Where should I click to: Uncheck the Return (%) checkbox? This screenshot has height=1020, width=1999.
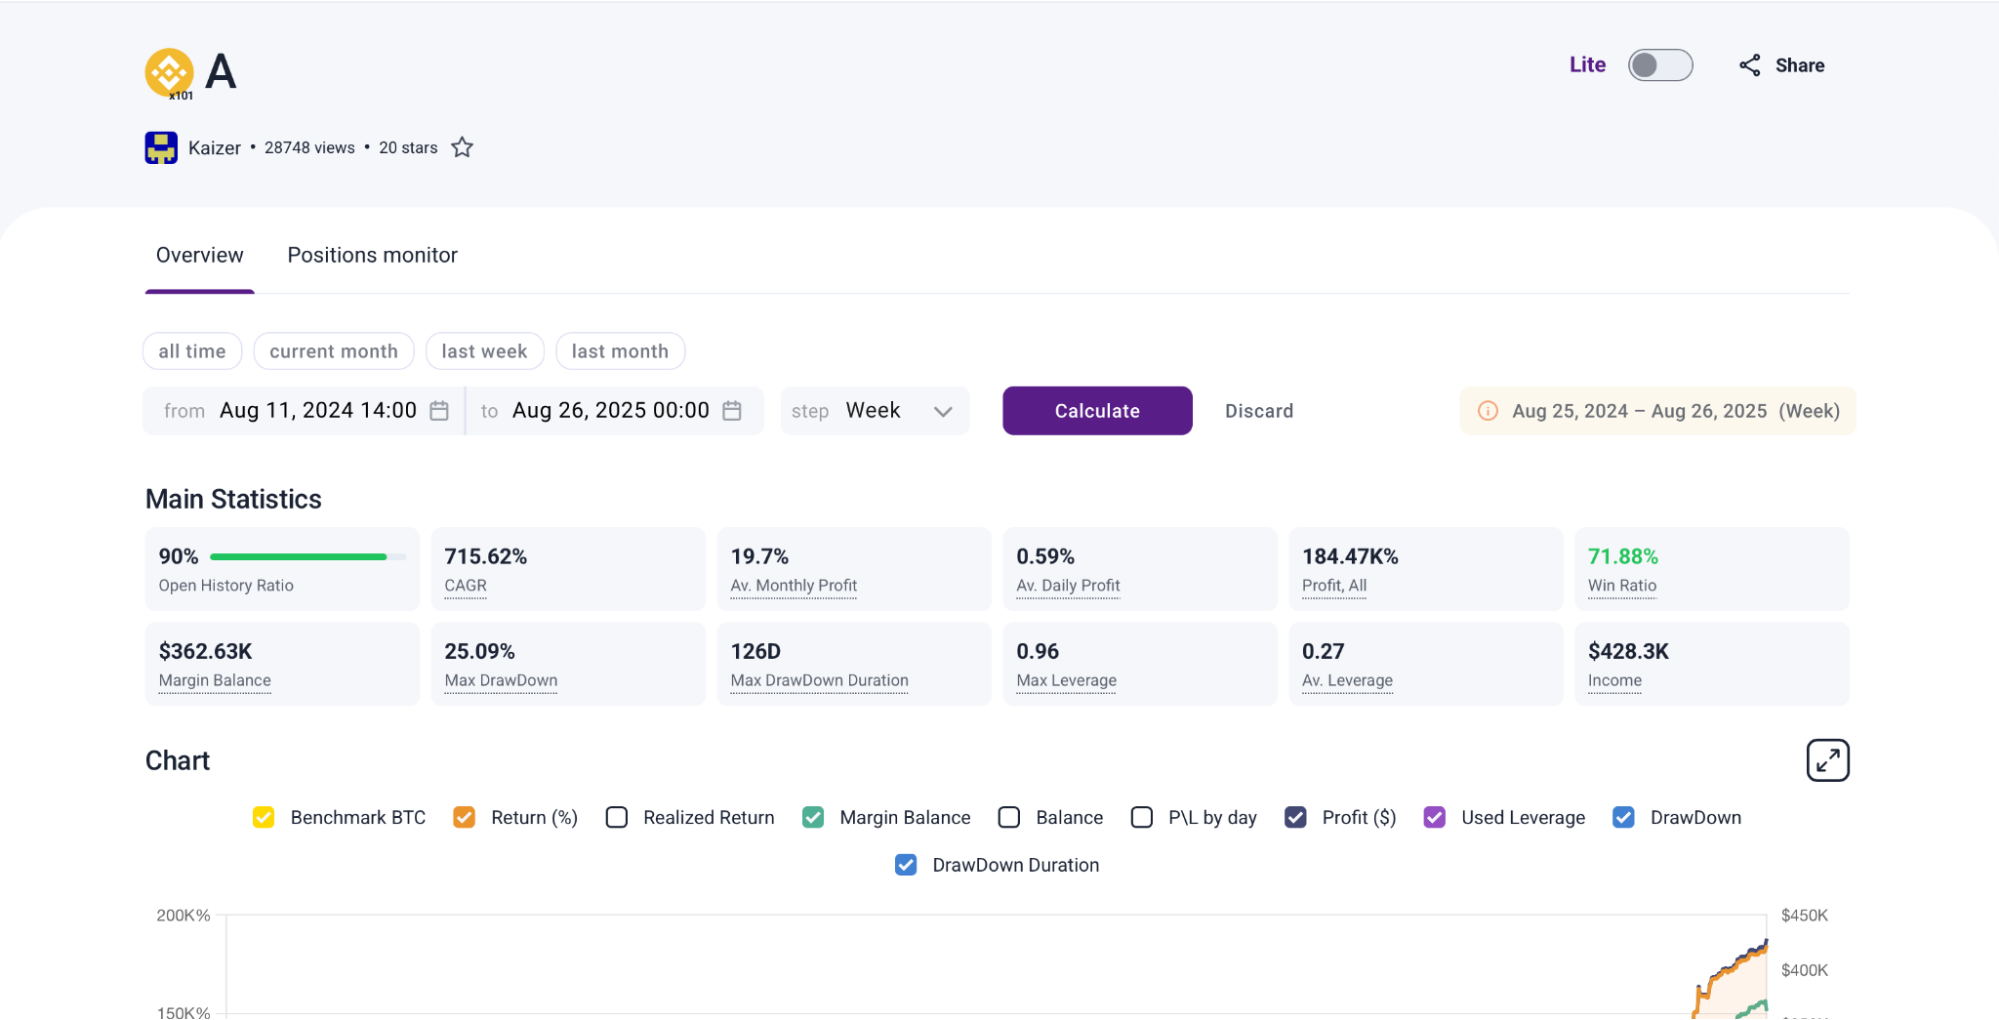464,818
